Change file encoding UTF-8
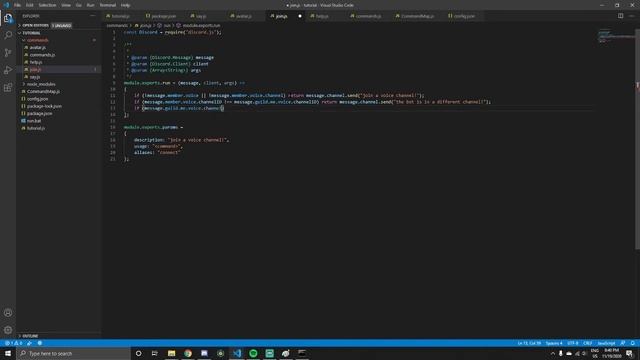The height and width of the screenshot is (360, 640). coord(573,343)
